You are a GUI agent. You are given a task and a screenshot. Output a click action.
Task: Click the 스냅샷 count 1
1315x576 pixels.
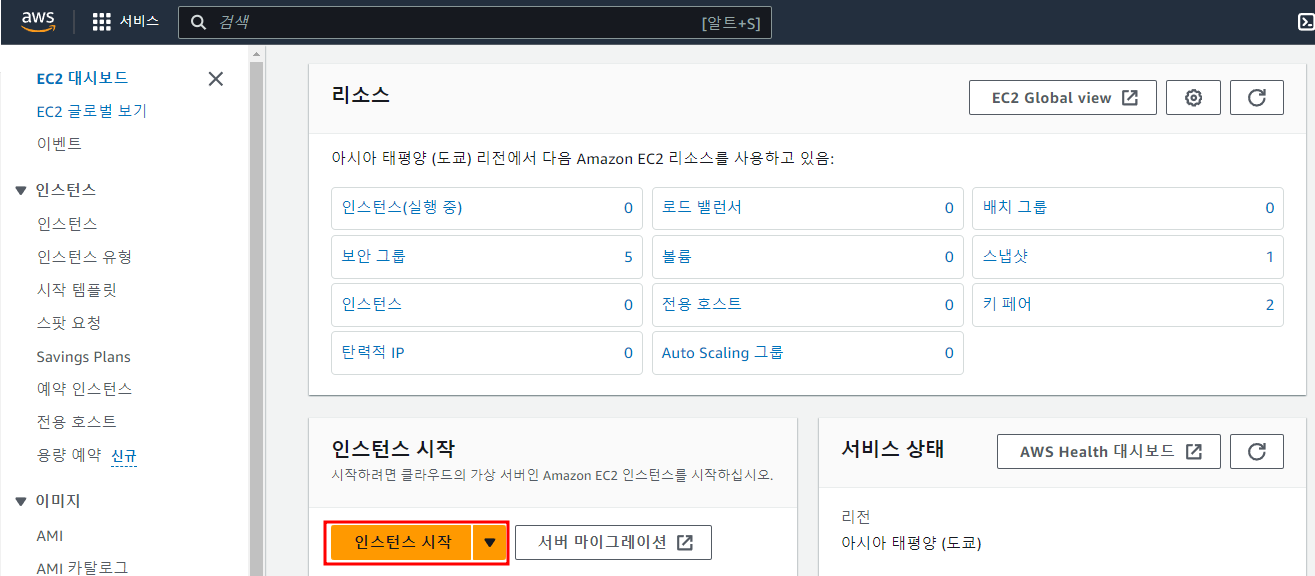click(x=1270, y=257)
